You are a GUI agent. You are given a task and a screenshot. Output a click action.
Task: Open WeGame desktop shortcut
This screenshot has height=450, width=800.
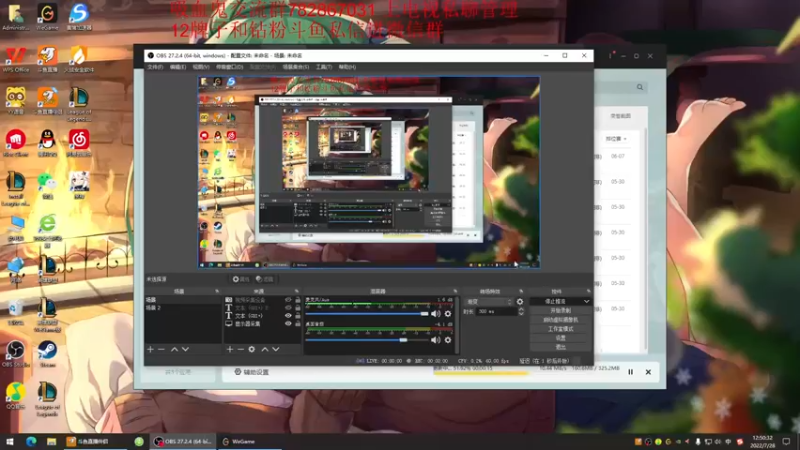(x=47, y=17)
